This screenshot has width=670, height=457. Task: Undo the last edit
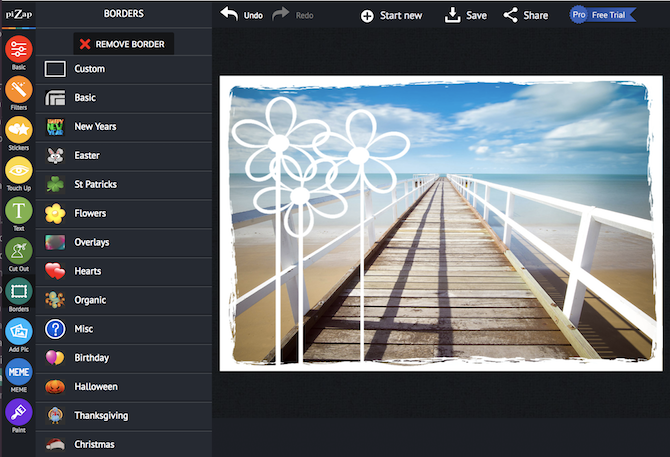[x=242, y=15]
